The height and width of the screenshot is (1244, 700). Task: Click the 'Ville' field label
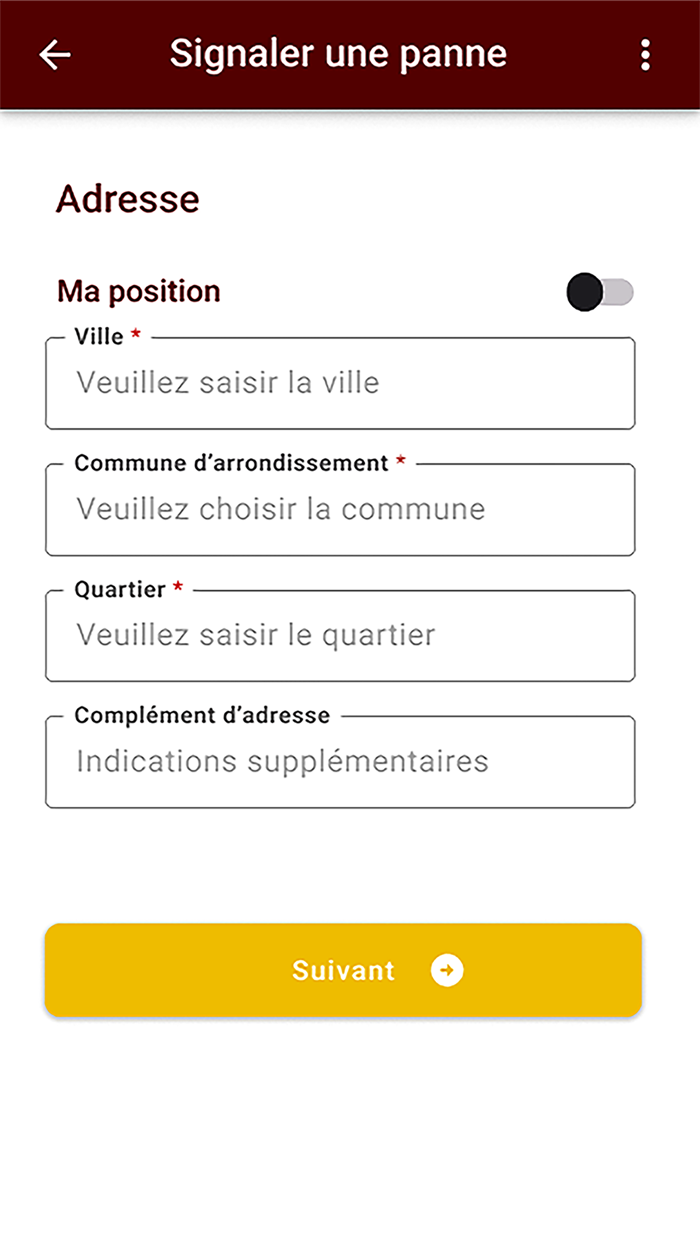click(x=99, y=337)
